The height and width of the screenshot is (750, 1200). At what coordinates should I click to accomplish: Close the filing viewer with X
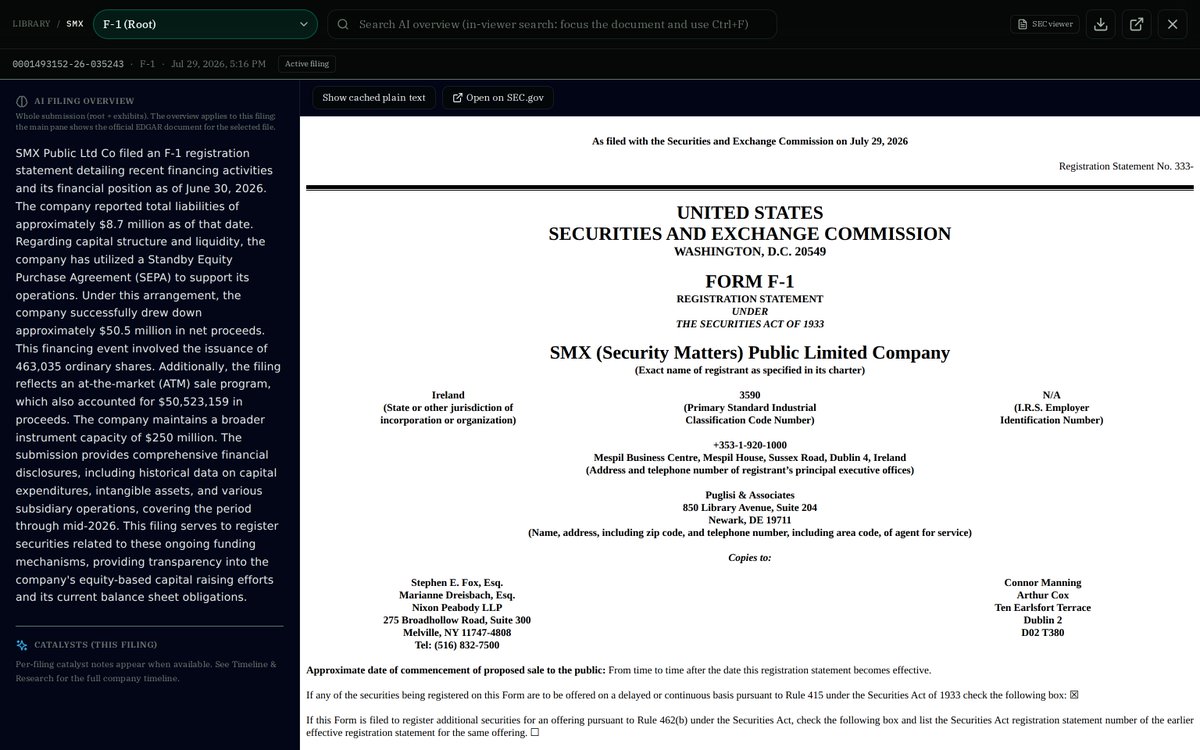tap(1173, 24)
